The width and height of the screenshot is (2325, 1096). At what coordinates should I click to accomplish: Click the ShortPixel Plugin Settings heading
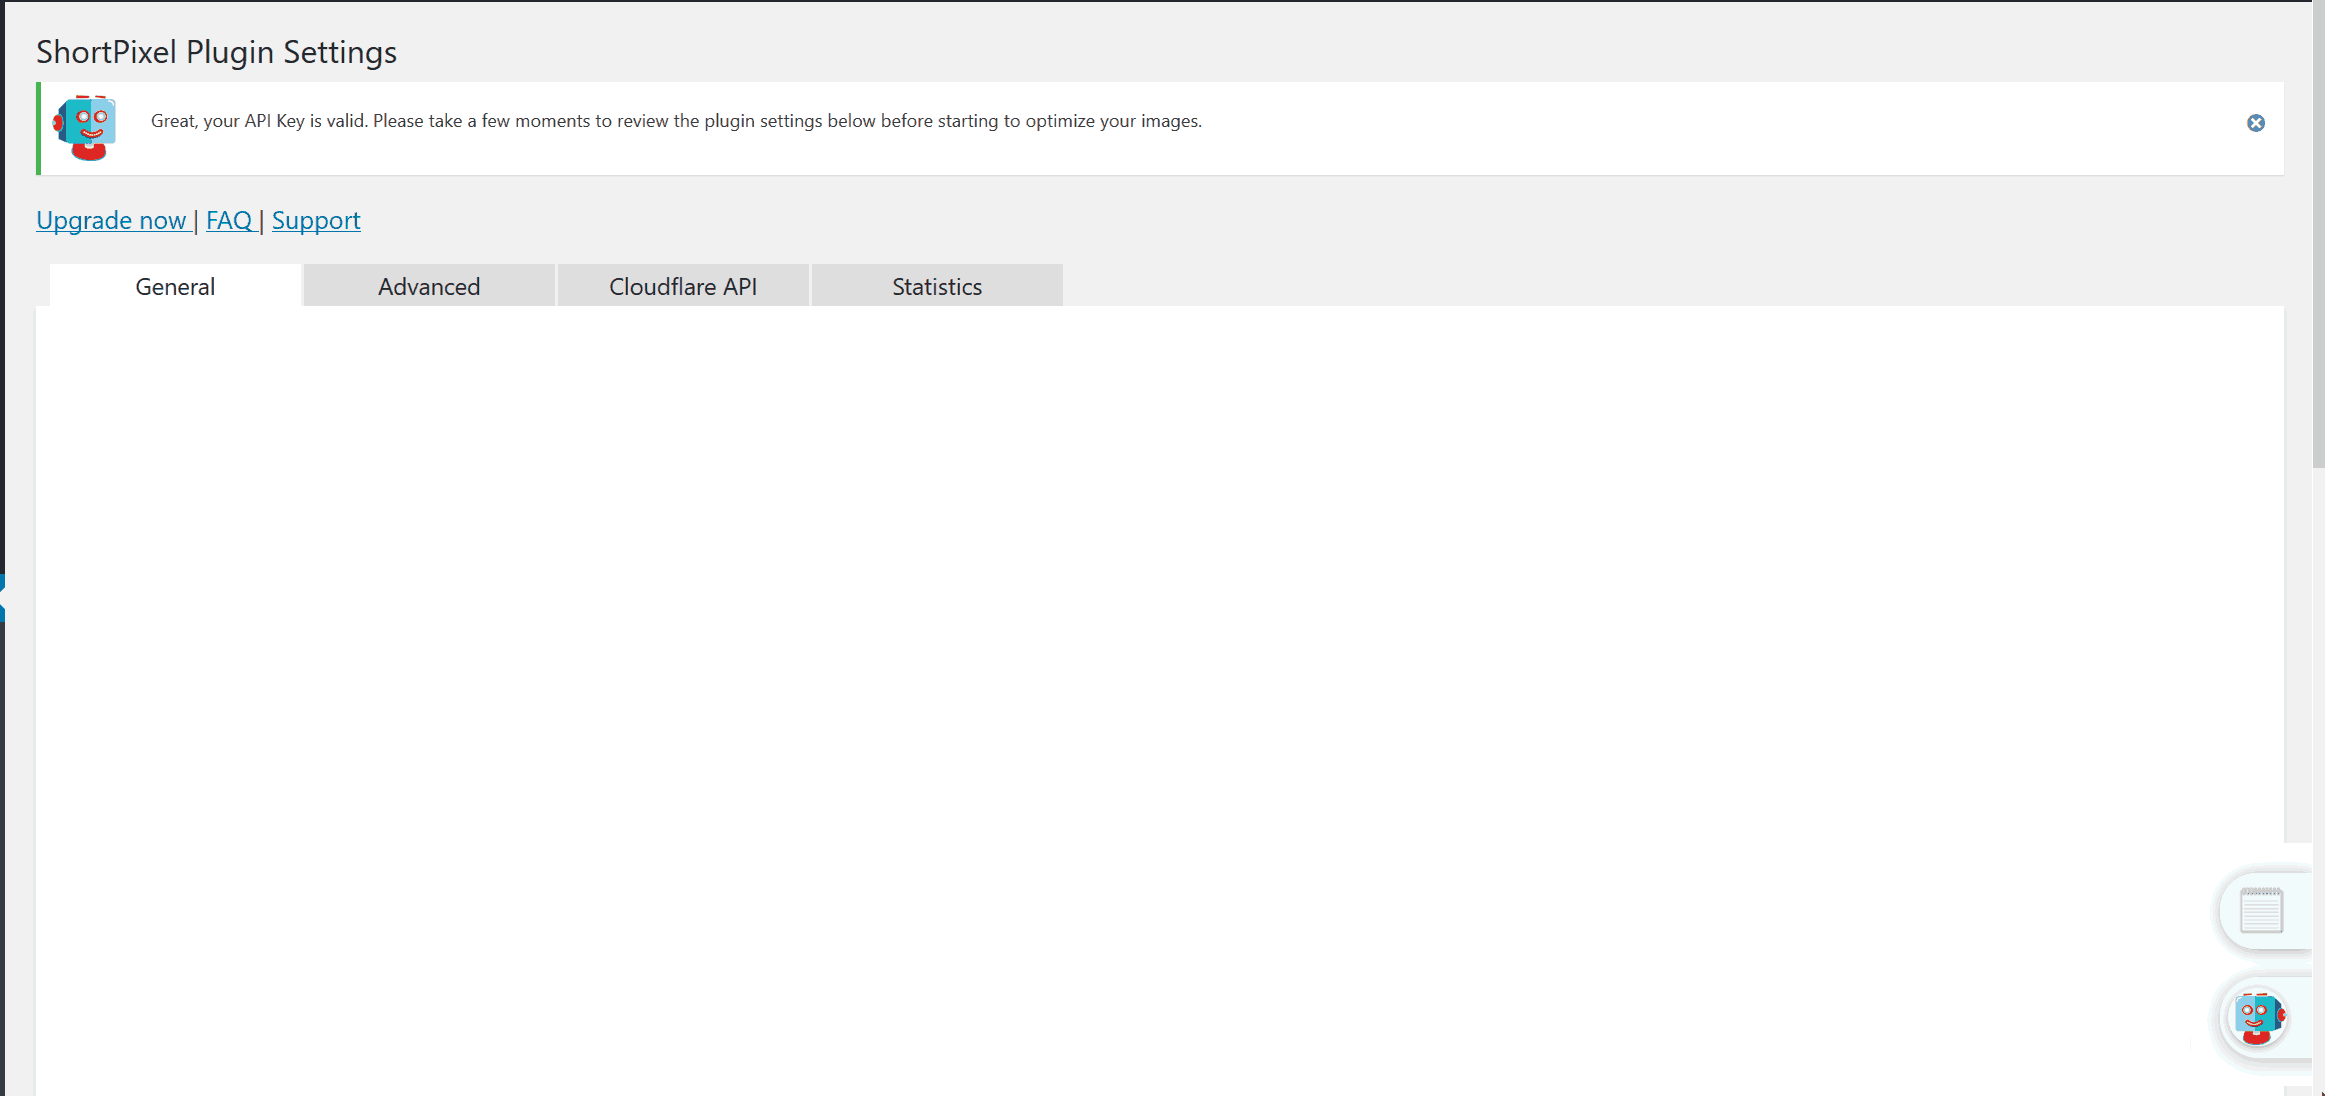point(216,52)
